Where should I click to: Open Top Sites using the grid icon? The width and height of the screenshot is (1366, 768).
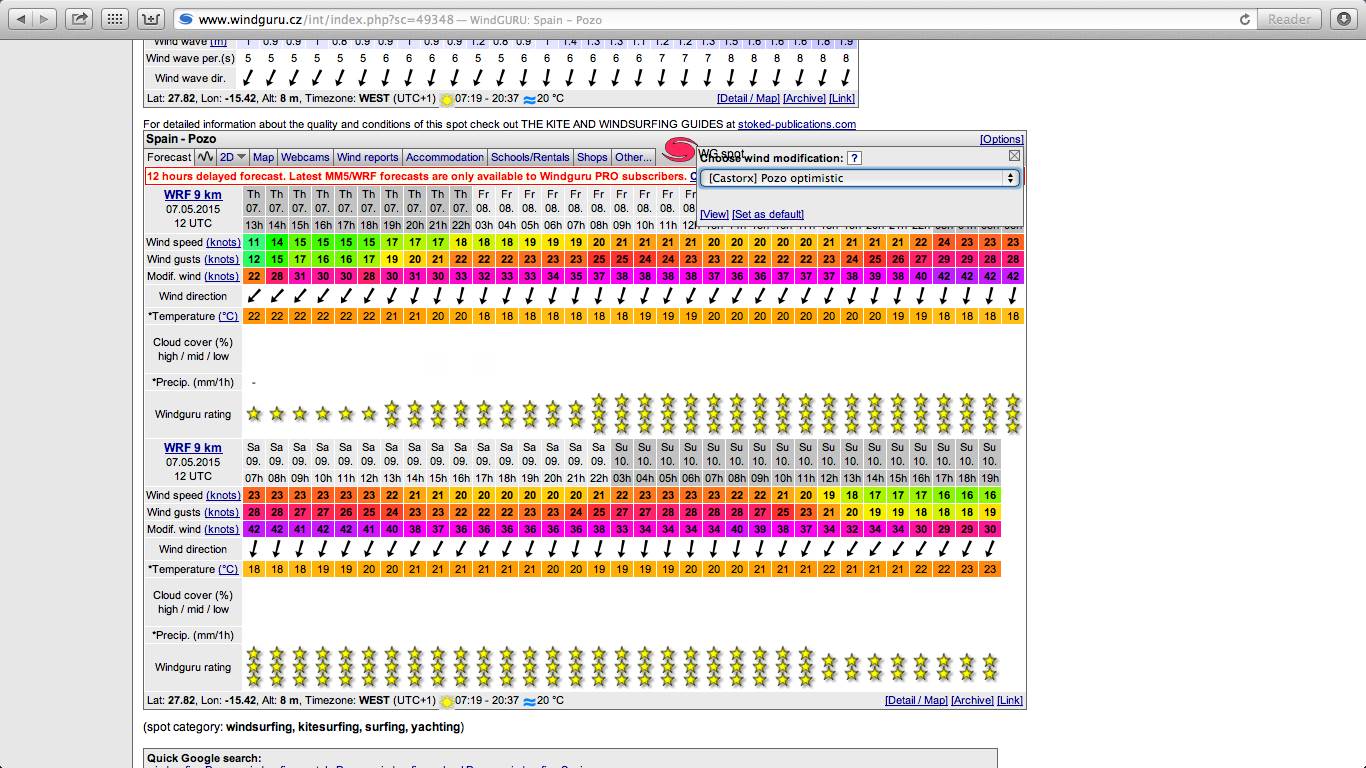coord(114,17)
